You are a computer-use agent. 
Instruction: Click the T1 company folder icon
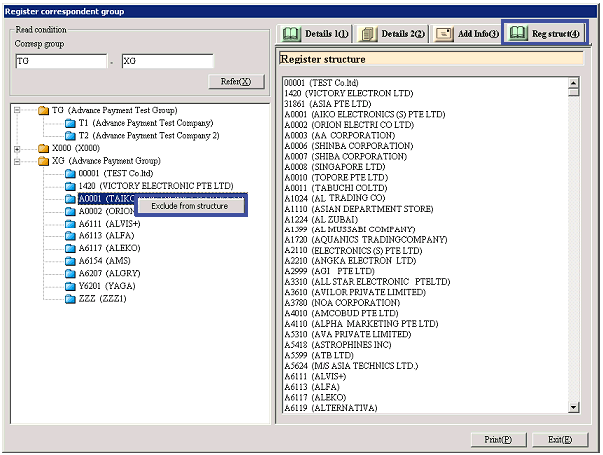pyautogui.click(x=70, y=123)
